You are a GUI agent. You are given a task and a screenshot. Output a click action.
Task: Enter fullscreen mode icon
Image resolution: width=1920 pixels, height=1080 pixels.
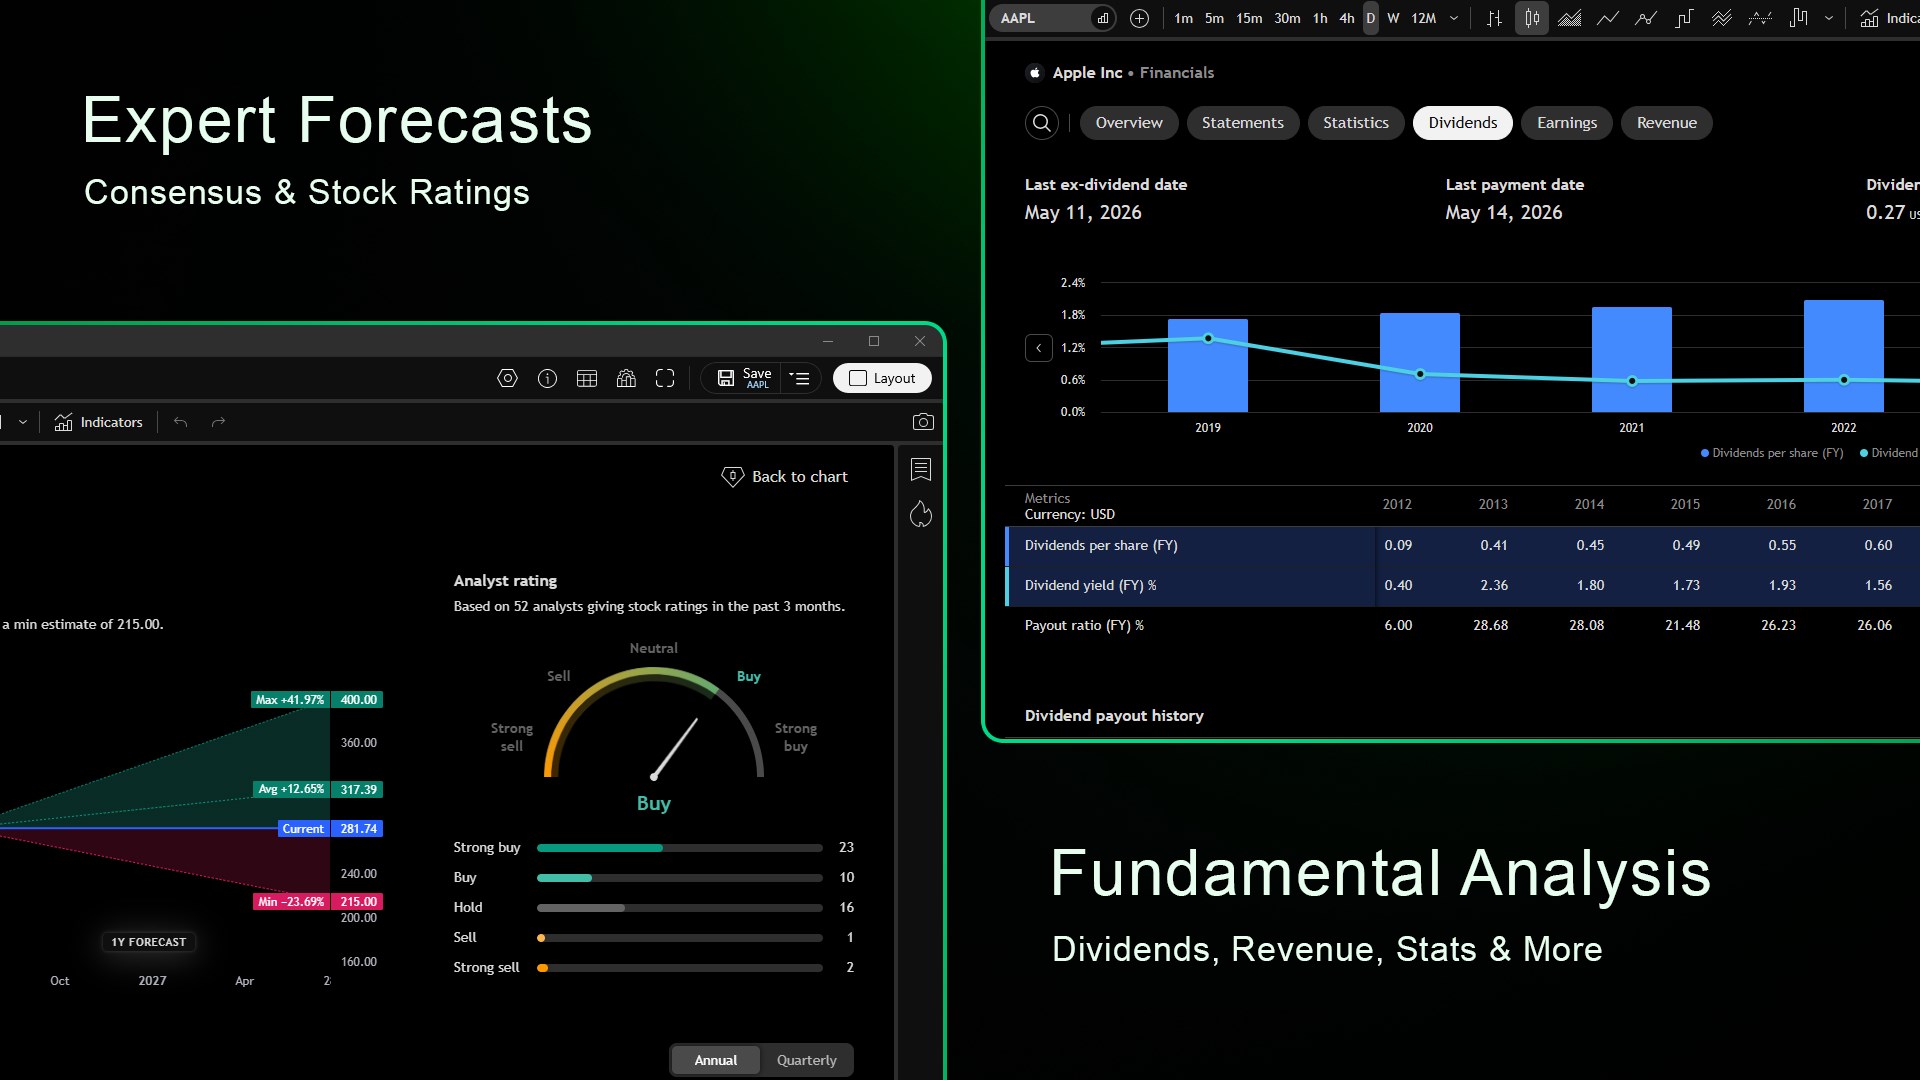coord(665,378)
